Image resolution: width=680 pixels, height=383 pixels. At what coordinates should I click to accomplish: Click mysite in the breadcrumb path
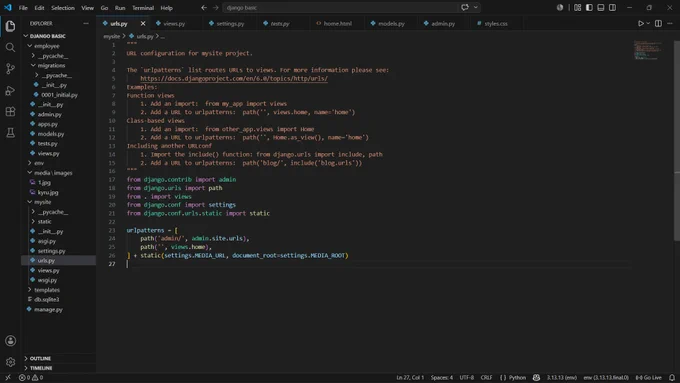[111, 36]
